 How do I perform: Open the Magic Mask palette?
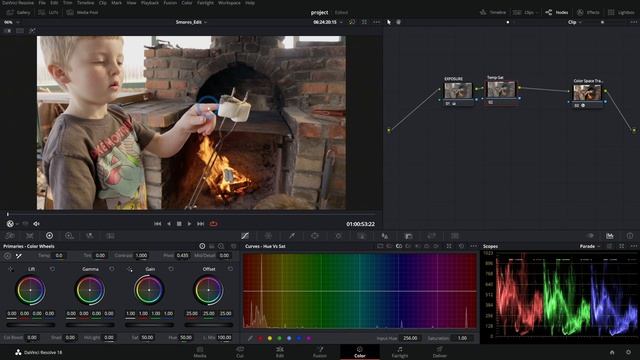(x=362, y=236)
